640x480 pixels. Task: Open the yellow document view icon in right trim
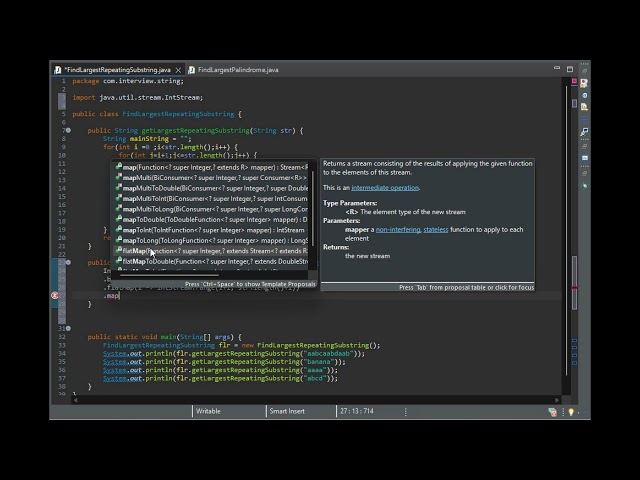pos(584,107)
